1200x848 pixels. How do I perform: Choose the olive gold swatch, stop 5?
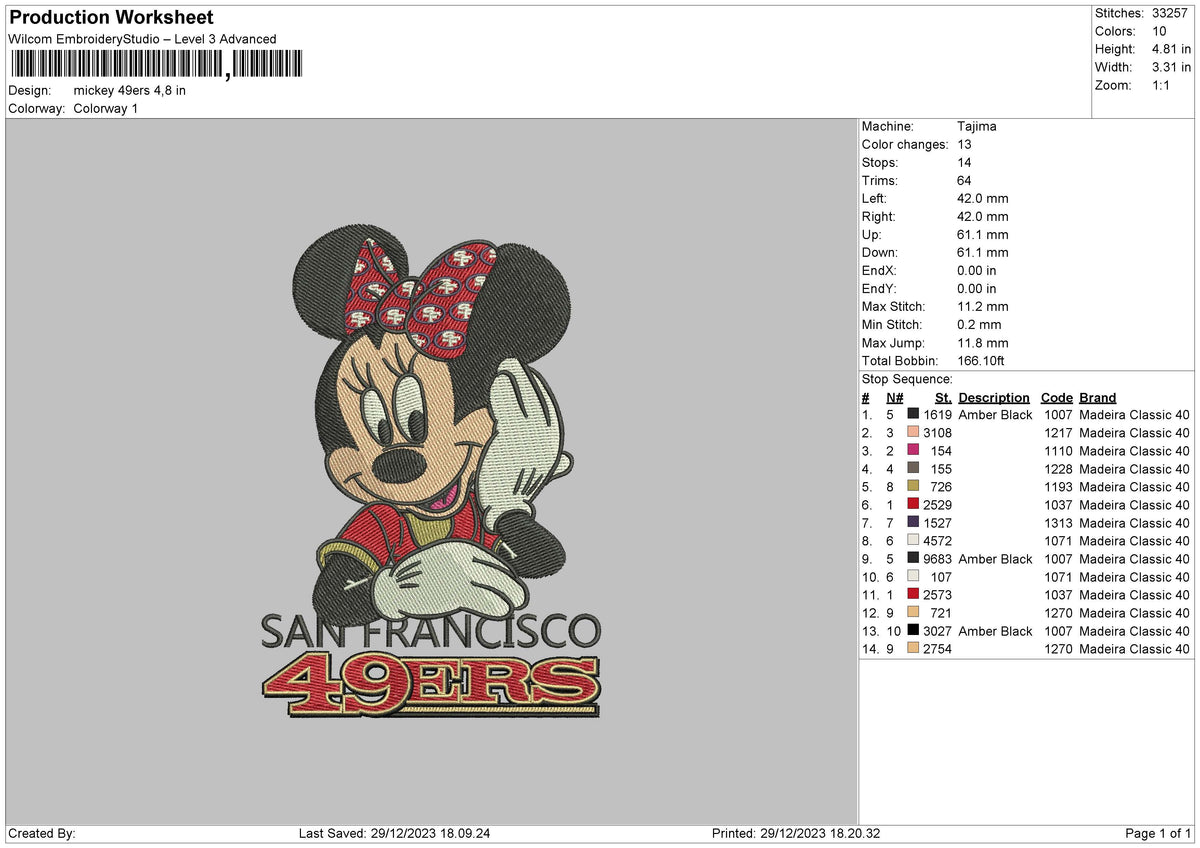913,486
